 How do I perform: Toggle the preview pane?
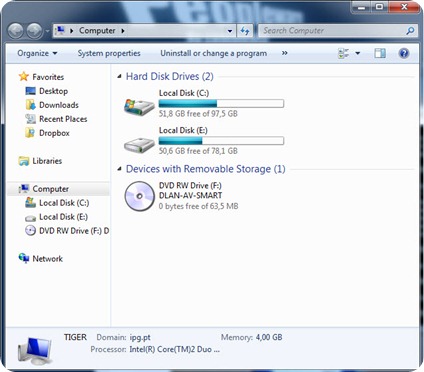coord(380,53)
